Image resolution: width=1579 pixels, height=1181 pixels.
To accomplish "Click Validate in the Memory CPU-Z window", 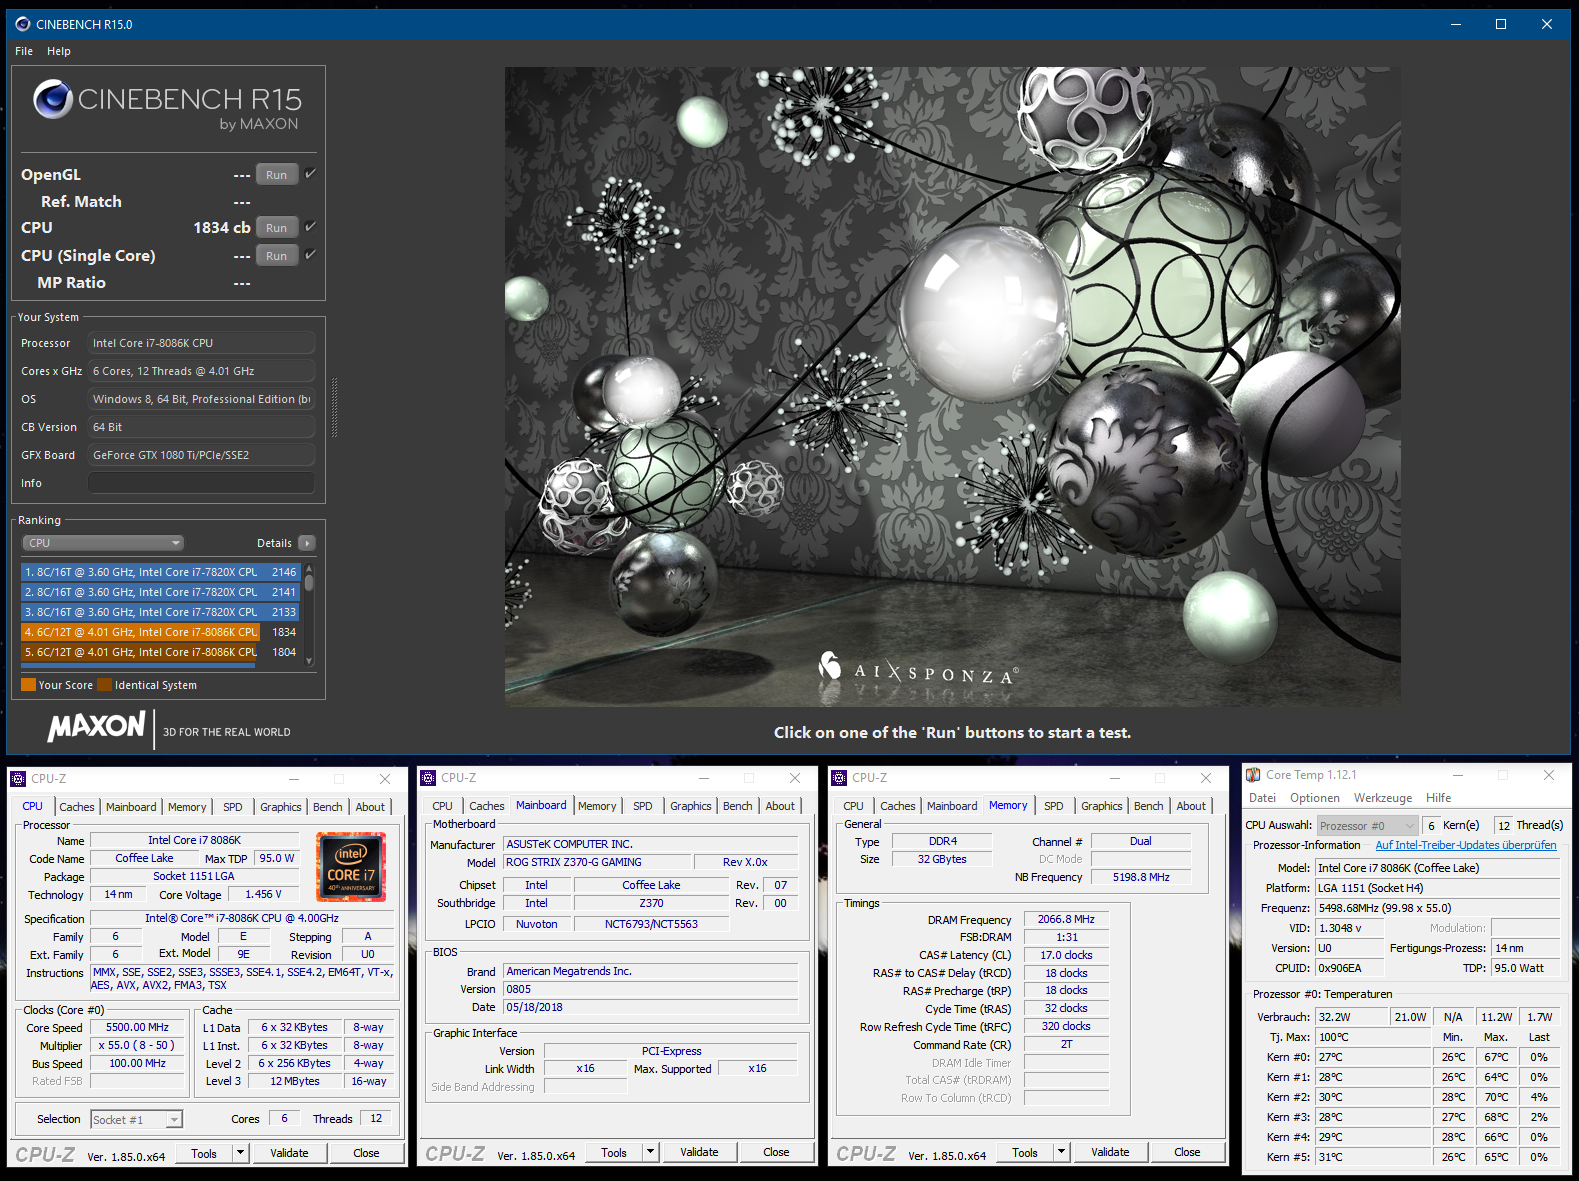I will pos(1110,1152).
